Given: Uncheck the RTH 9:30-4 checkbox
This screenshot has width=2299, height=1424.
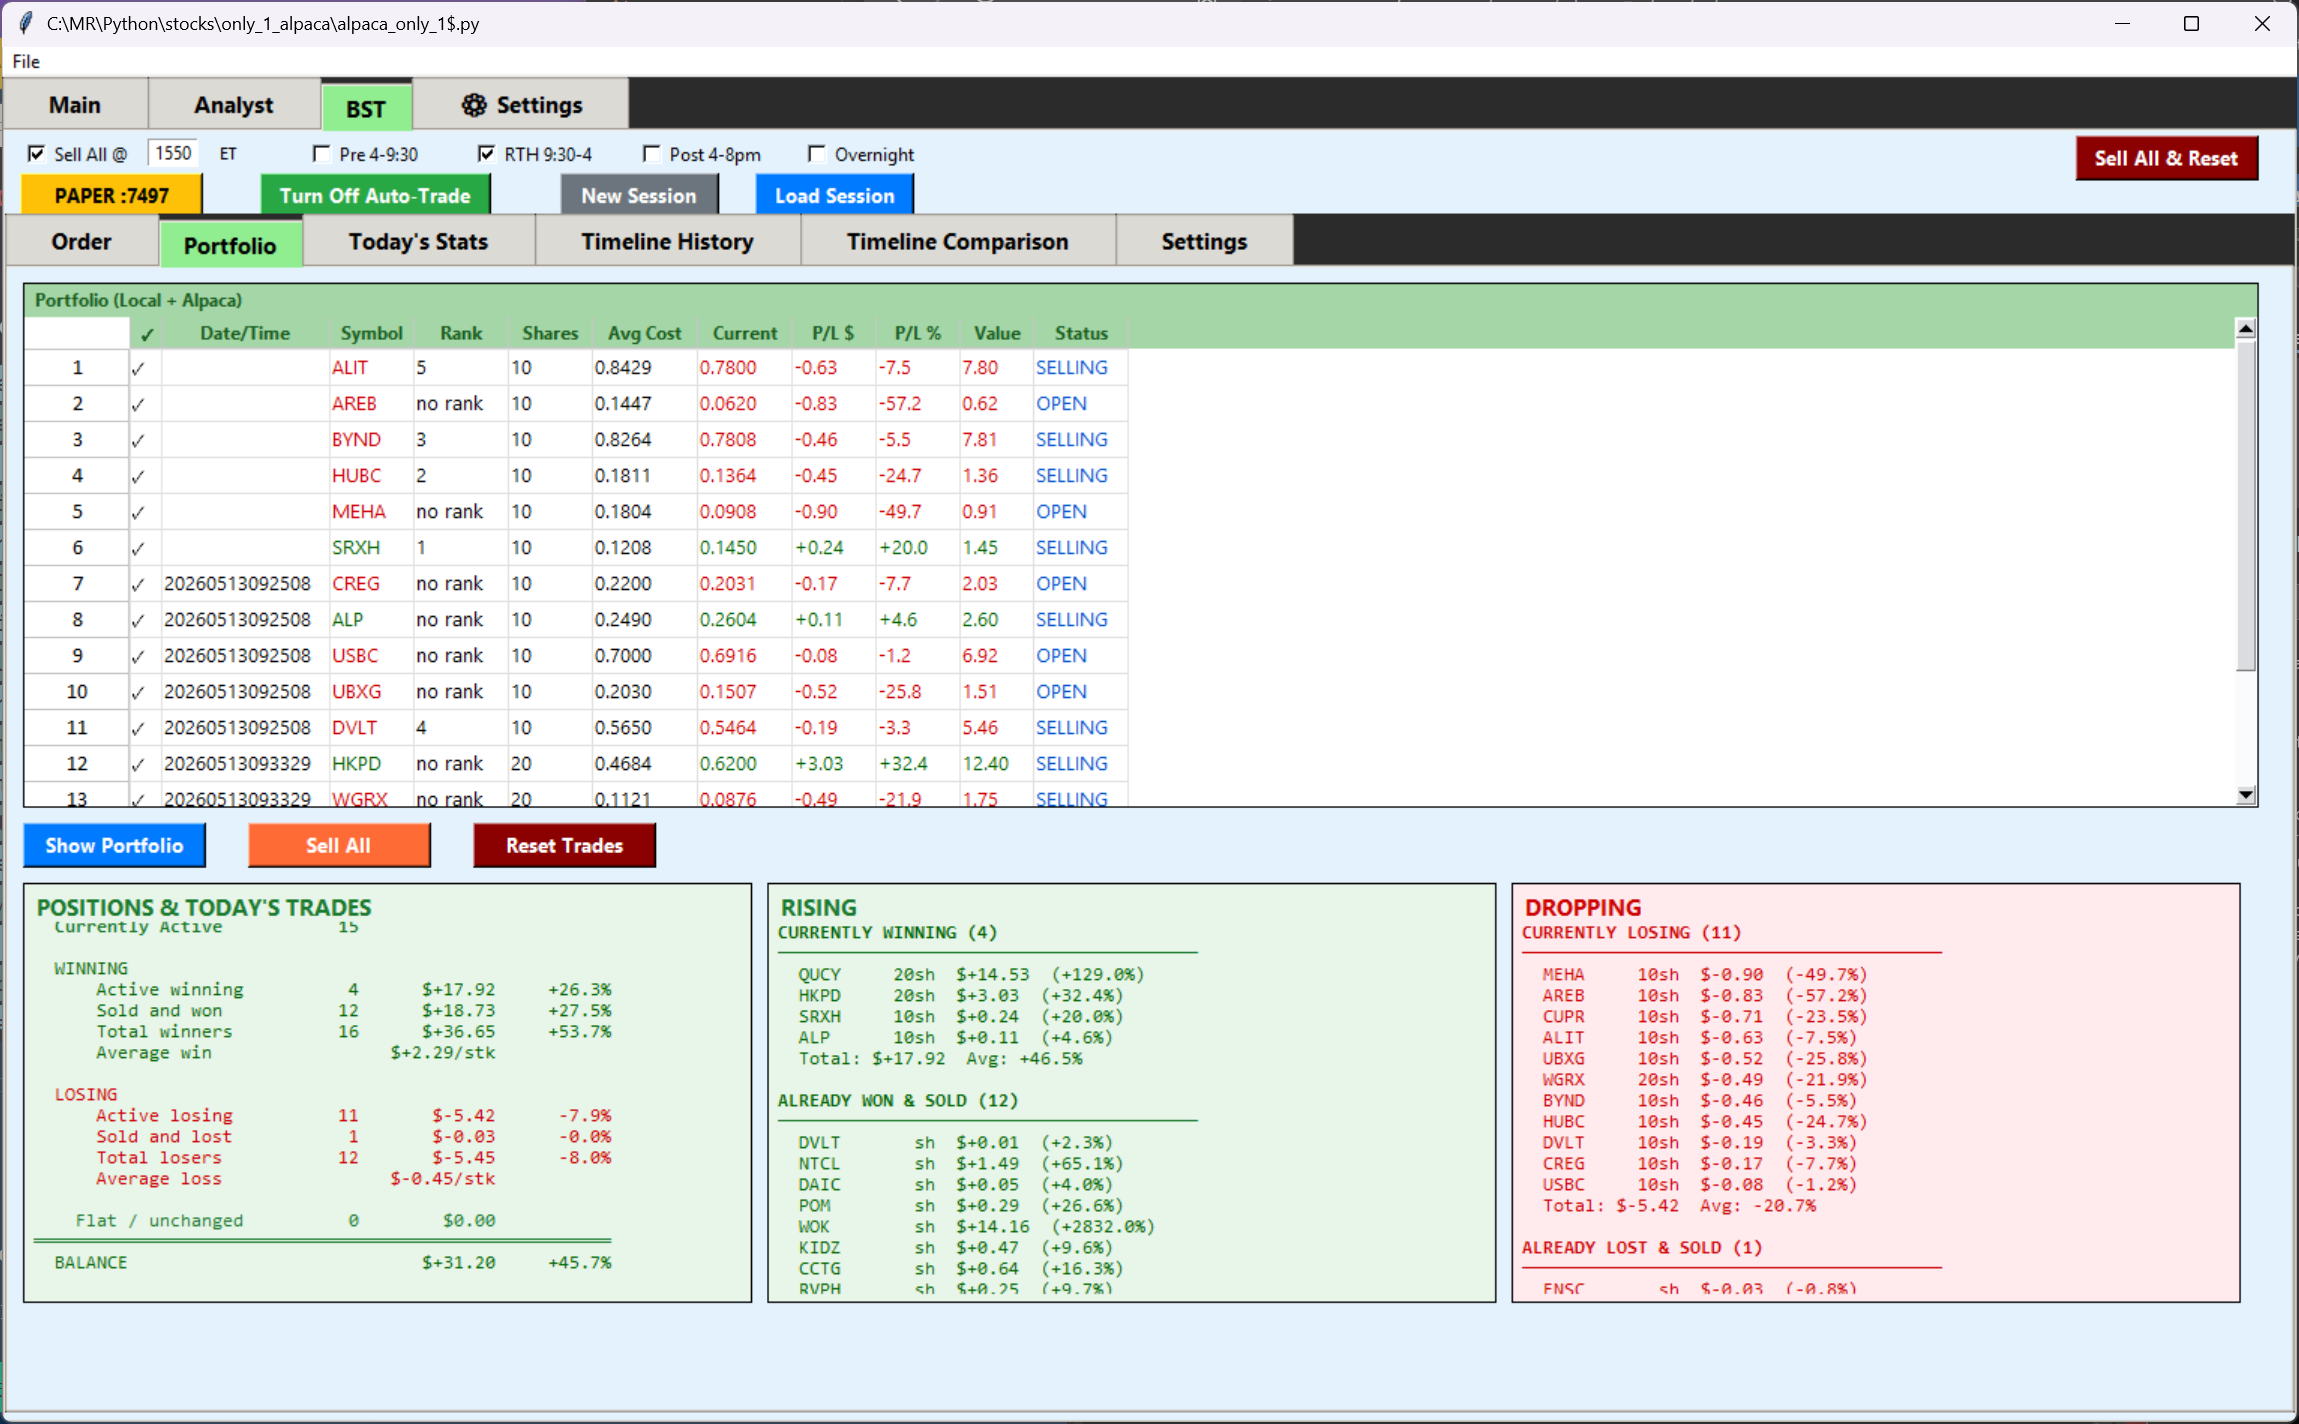Looking at the screenshot, I should [486, 153].
